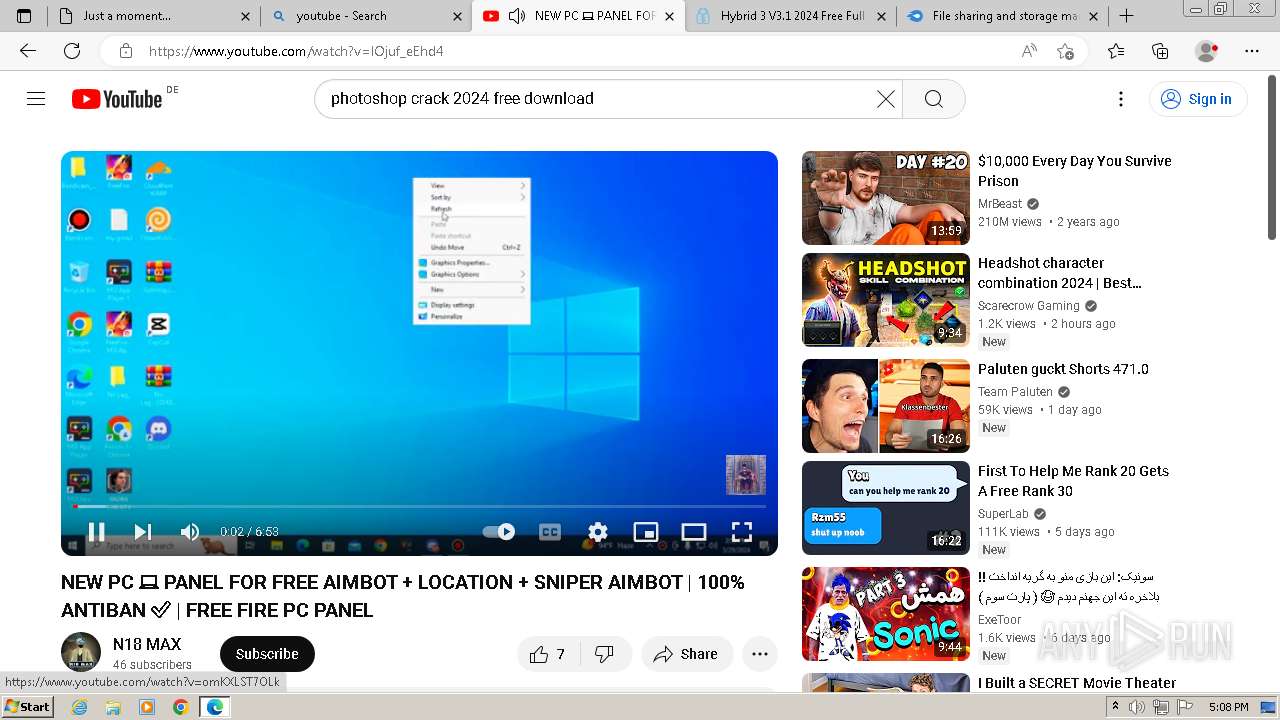The height and width of the screenshot is (720, 1280).
Task: Switch to 'File sharing and storage' tab
Action: click(1002, 16)
